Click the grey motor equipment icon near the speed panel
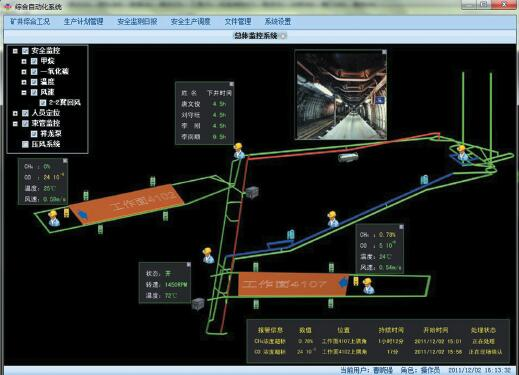 tap(198, 304)
